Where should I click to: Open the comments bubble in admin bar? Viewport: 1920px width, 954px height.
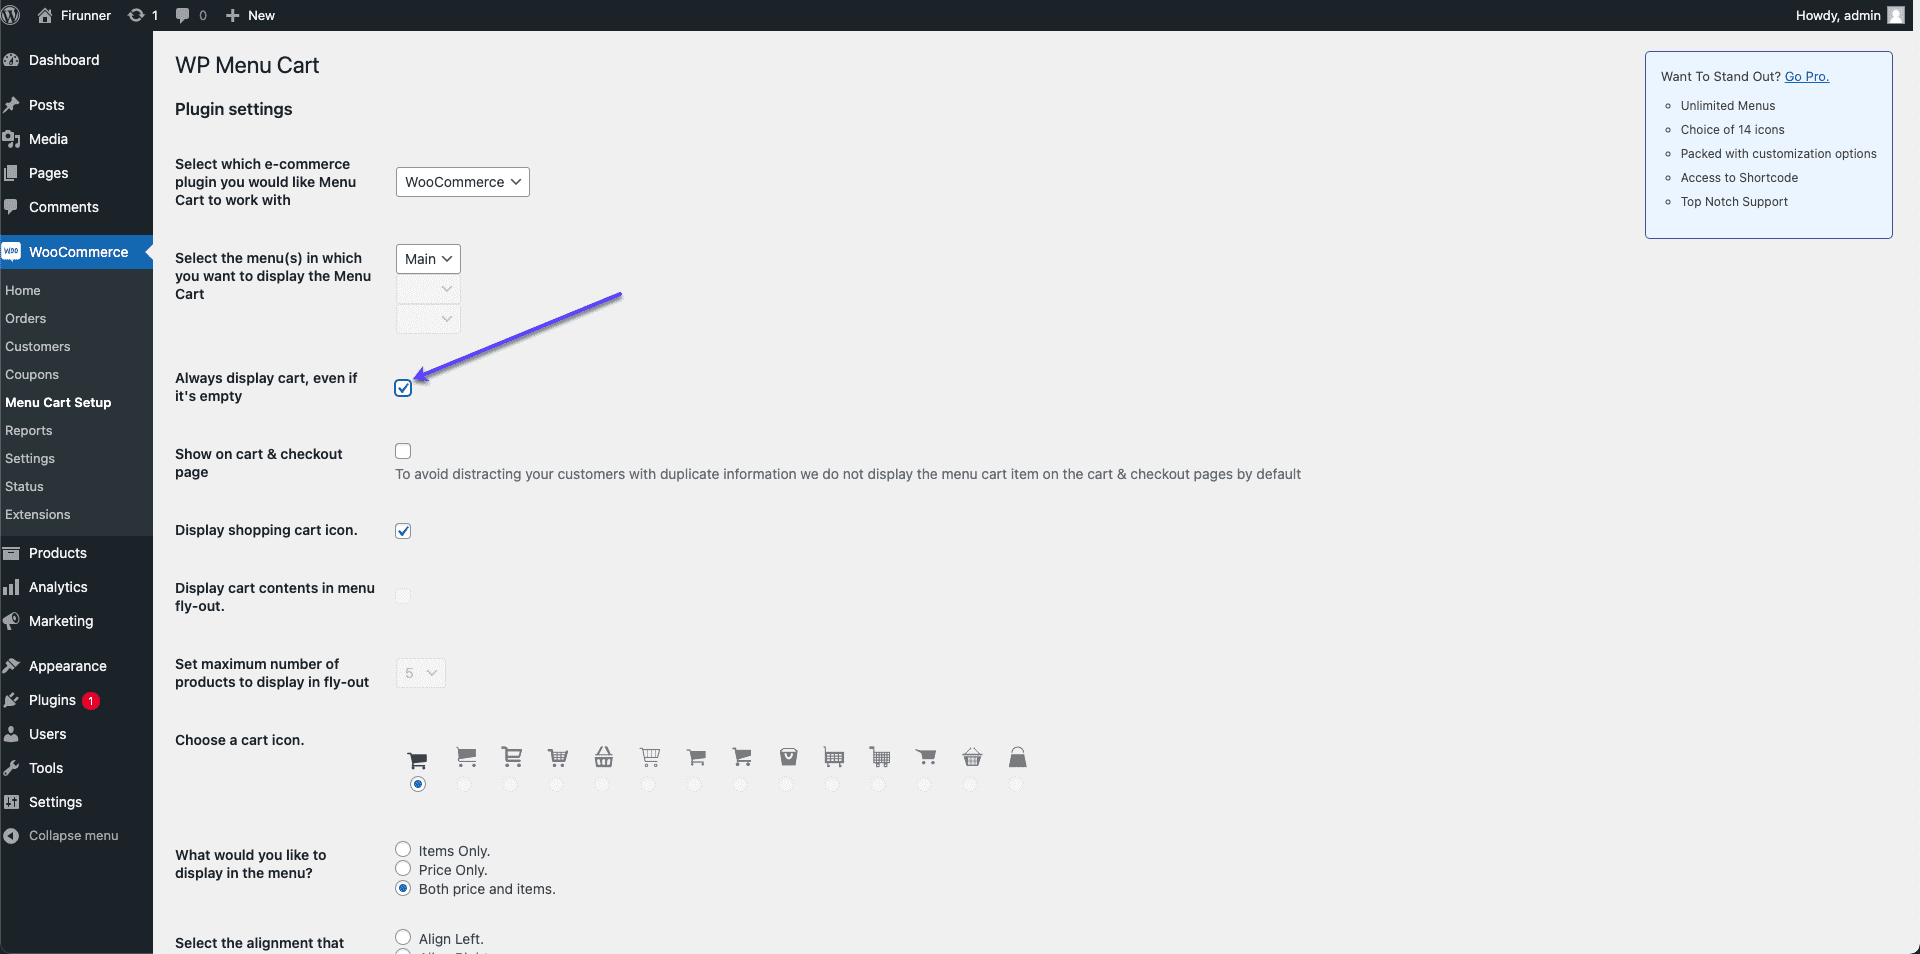tap(191, 15)
